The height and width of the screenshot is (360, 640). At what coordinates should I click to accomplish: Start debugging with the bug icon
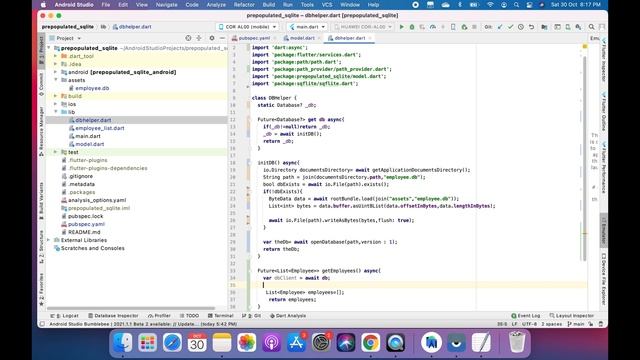[x=412, y=27]
